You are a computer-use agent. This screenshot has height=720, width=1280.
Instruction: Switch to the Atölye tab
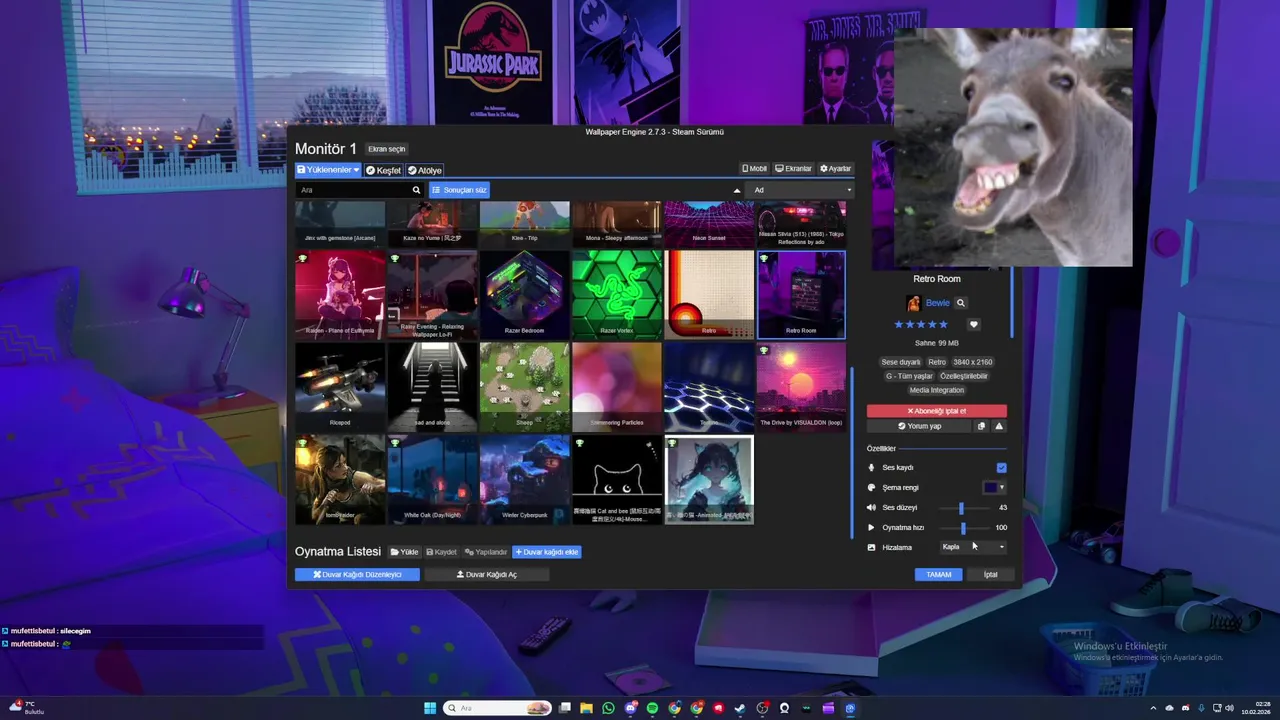(424, 170)
